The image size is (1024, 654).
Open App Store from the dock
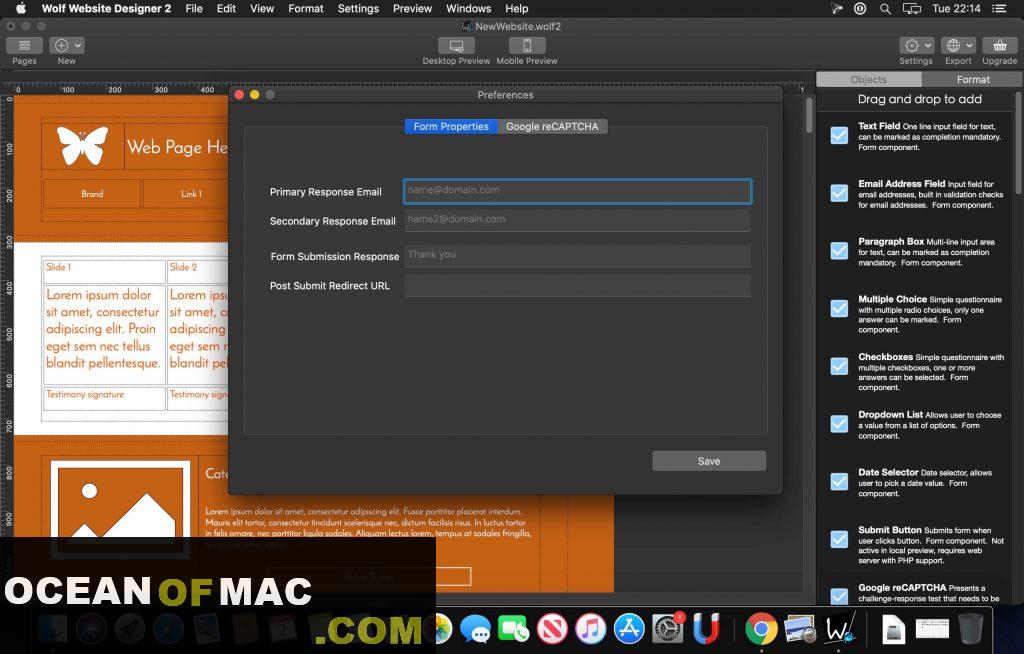click(x=630, y=629)
